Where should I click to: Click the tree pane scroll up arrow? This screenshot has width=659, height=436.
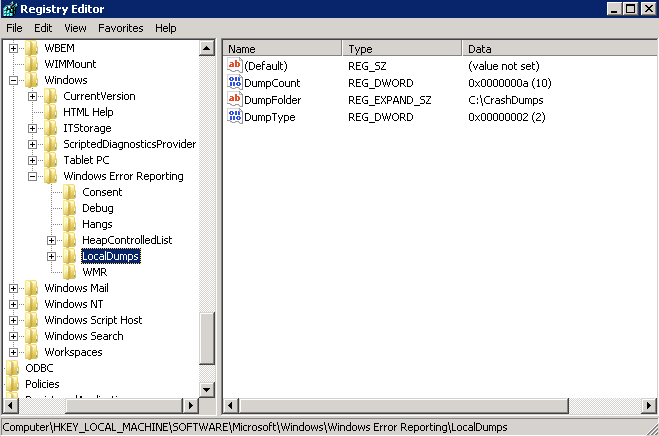[208, 48]
